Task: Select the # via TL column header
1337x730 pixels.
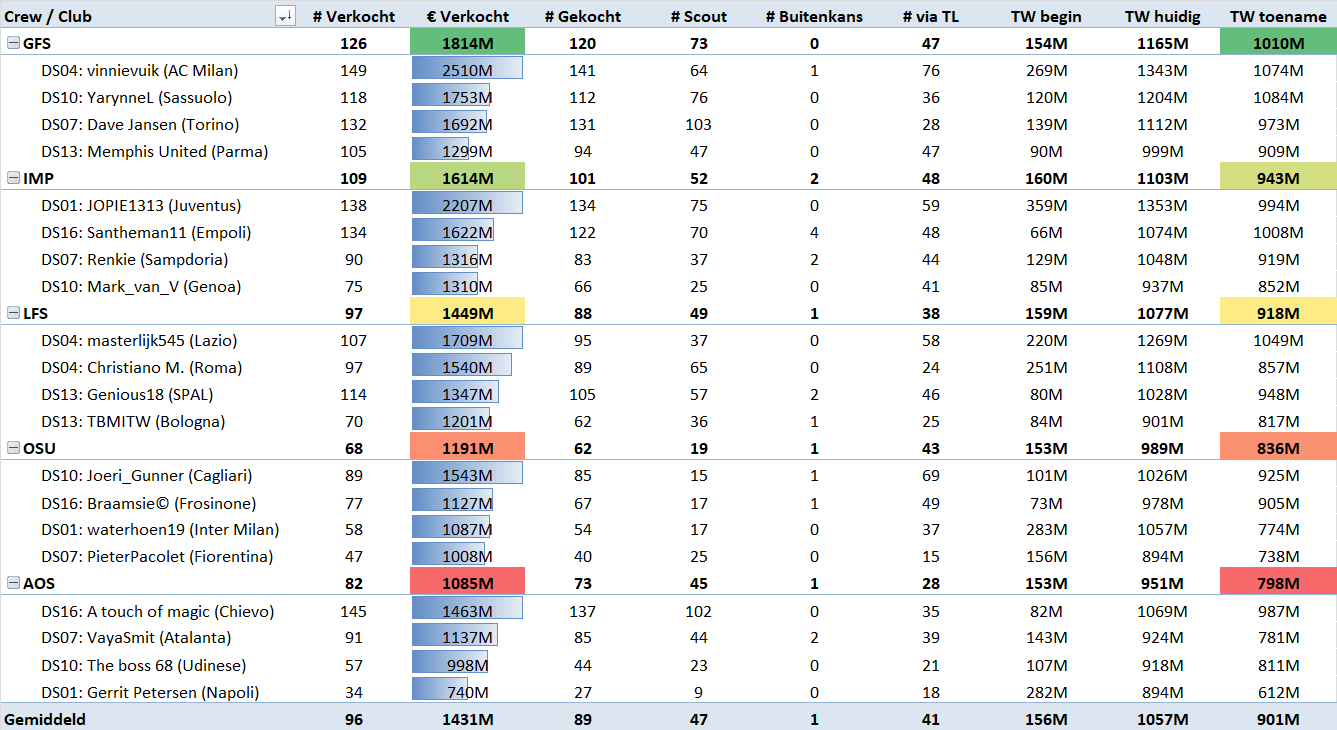Action: click(x=930, y=16)
